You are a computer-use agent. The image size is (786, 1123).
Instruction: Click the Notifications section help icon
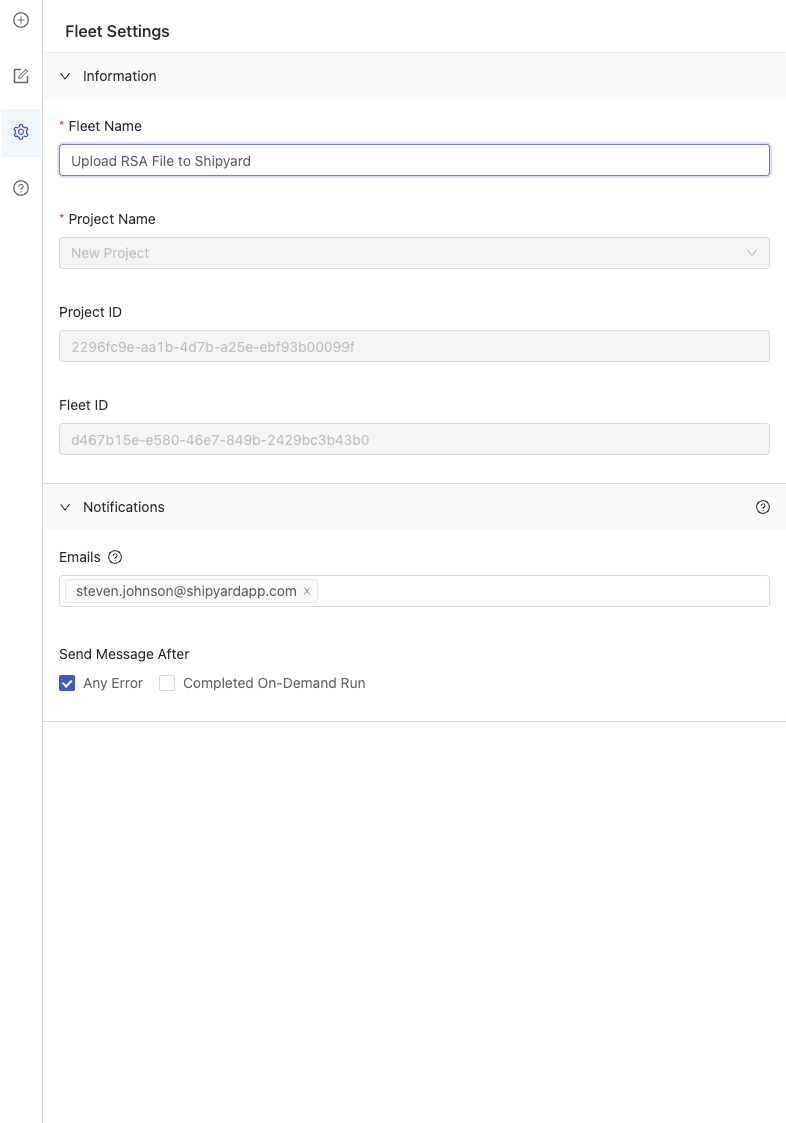tap(762, 507)
